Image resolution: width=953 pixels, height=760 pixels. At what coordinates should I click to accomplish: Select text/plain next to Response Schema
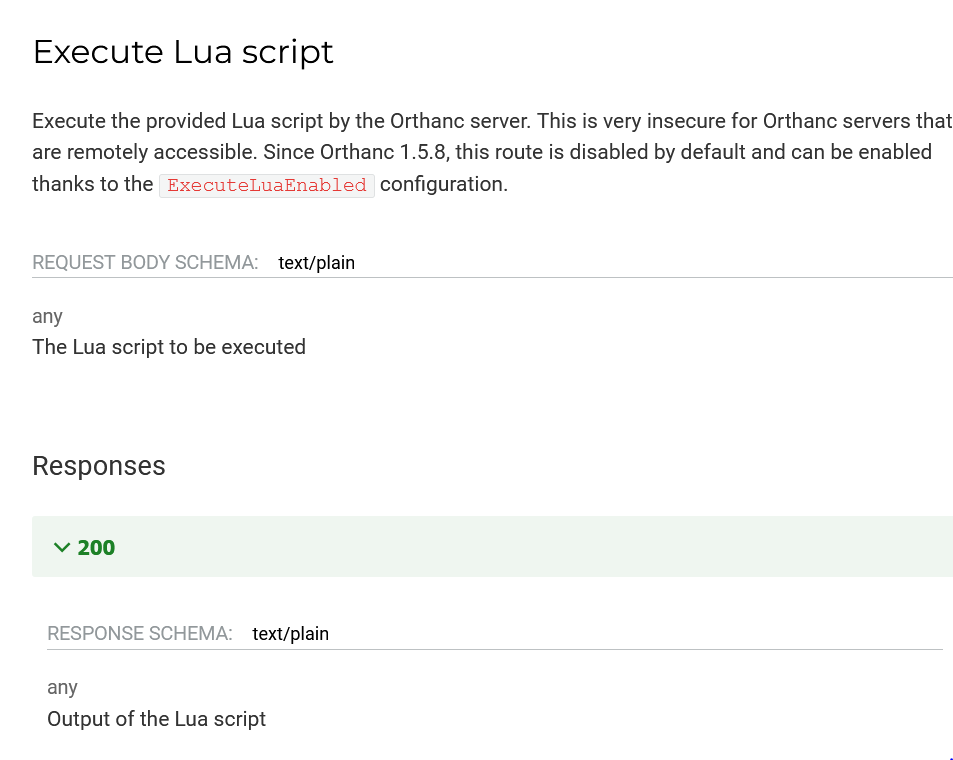point(291,634)
